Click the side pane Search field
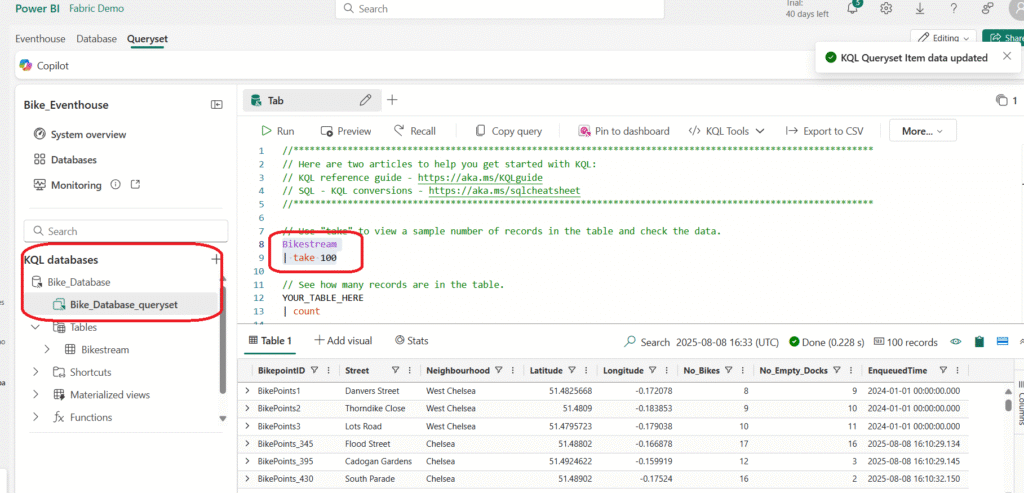 pos(126,231)
